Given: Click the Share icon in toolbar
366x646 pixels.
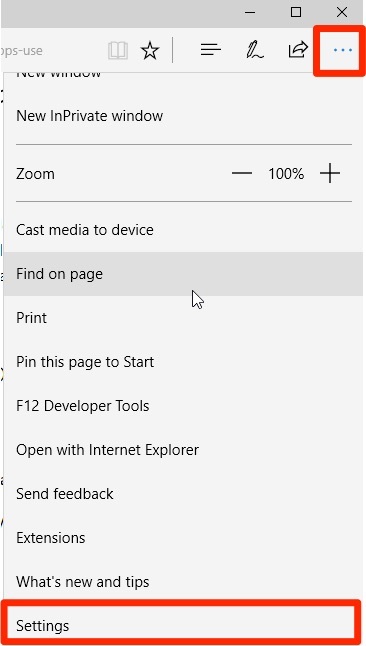Looking at the screenshot, I should click(x=298, y=50).
